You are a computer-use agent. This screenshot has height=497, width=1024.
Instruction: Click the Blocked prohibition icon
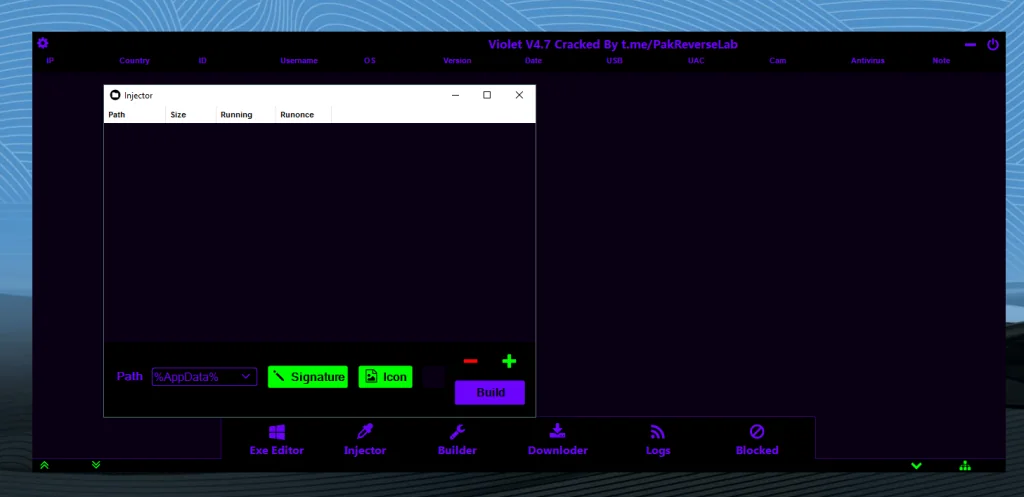(757, 432)
